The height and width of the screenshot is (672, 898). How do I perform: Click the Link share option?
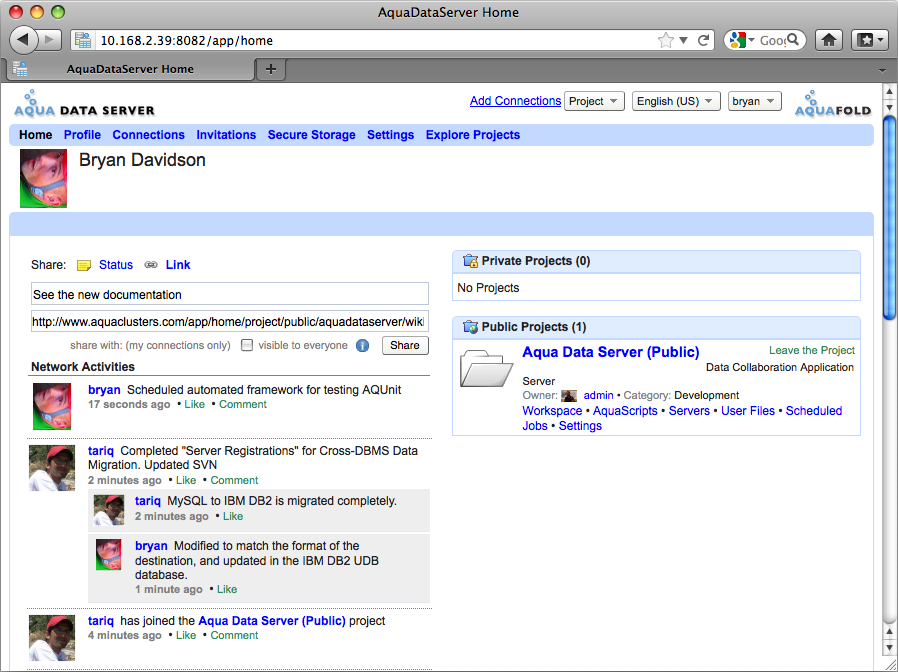pyautogui.click(x=178, y=265)
